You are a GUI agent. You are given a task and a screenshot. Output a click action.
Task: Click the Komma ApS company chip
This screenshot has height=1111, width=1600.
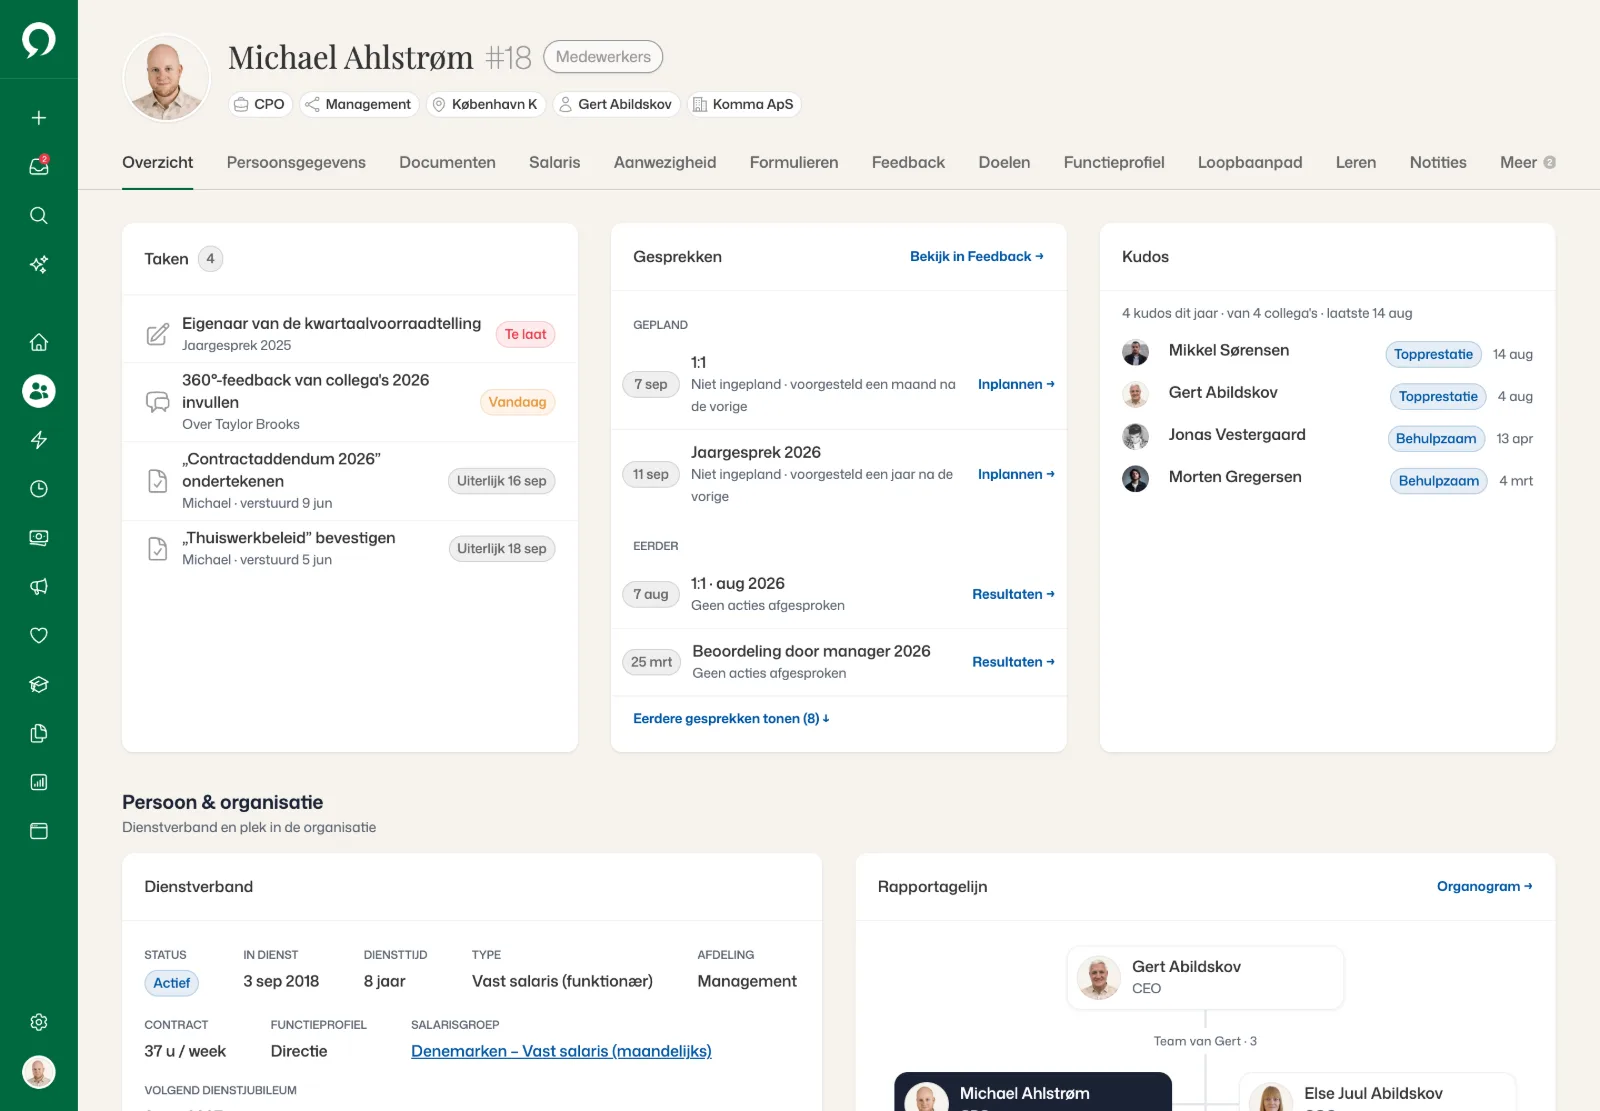click(743, 104)
